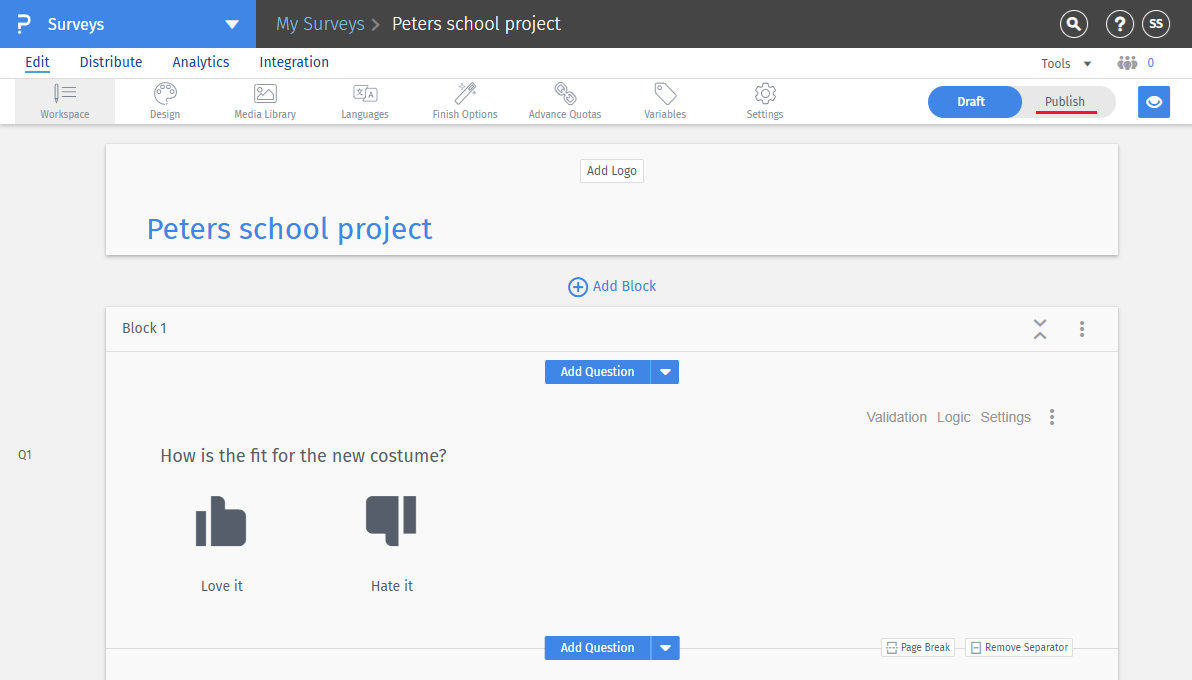Open the Media Library

tap(265, 101)
